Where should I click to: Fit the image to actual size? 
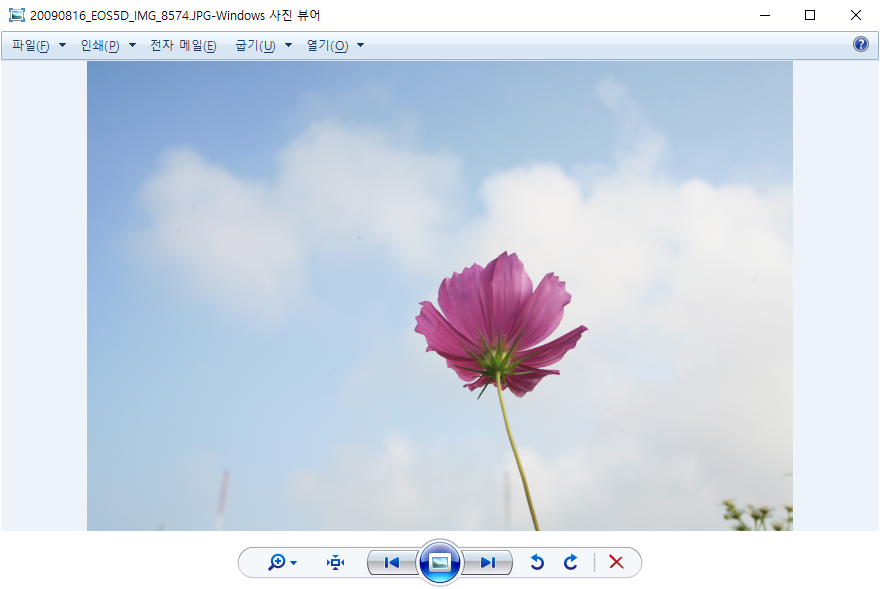[336, 562]
